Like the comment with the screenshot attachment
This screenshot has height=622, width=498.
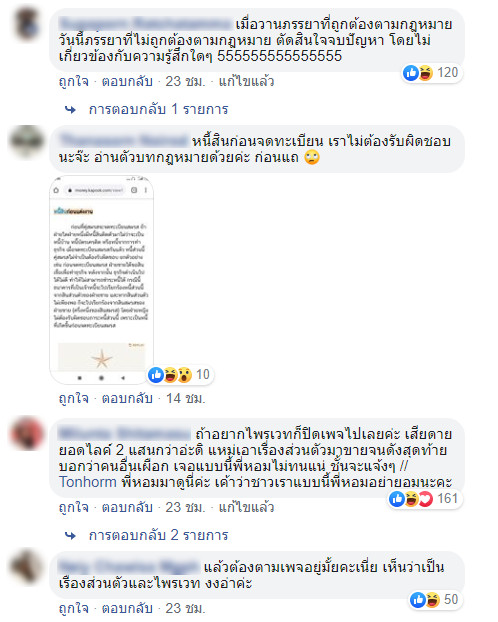click(x=74, y=398)
